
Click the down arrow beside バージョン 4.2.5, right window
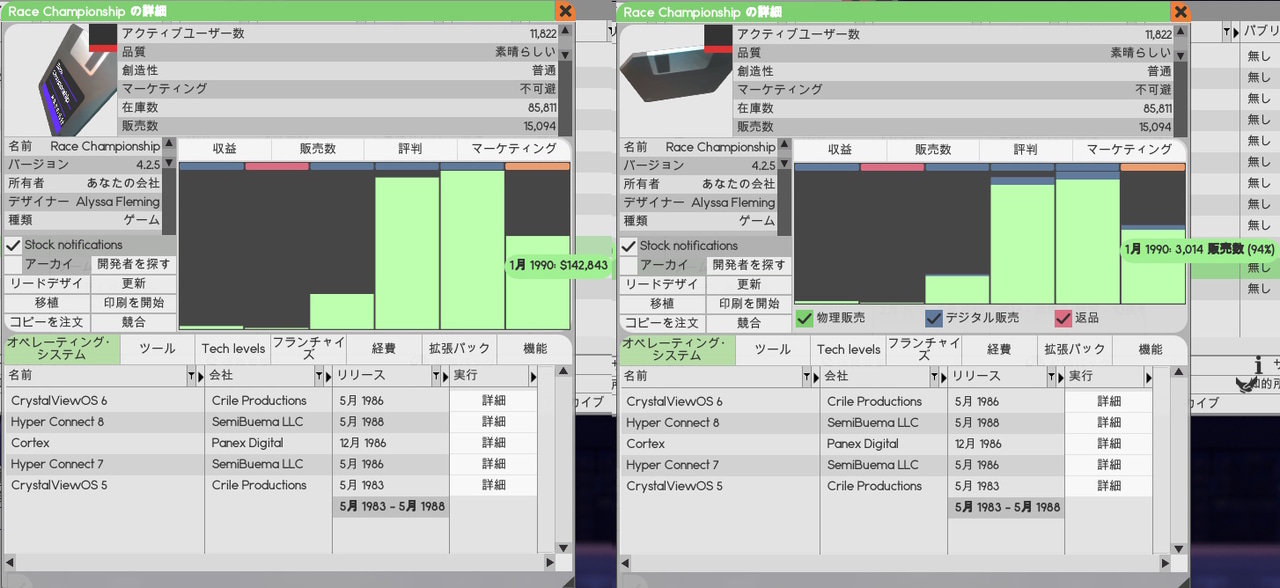click(x=784, y=162)
